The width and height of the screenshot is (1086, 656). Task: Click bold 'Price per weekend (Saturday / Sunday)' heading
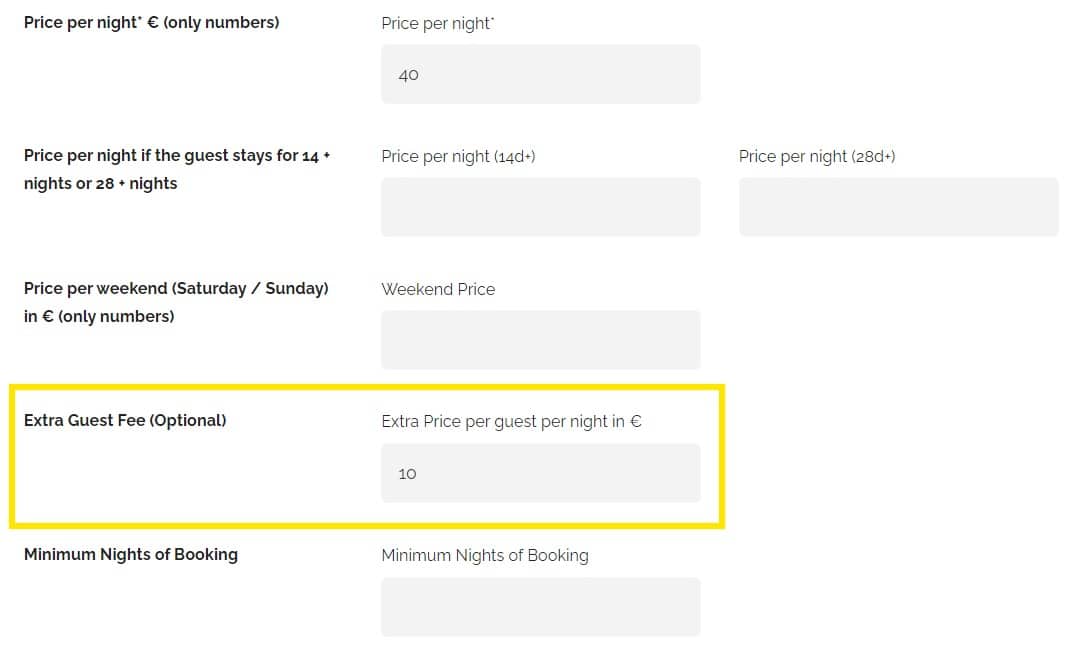176,289
